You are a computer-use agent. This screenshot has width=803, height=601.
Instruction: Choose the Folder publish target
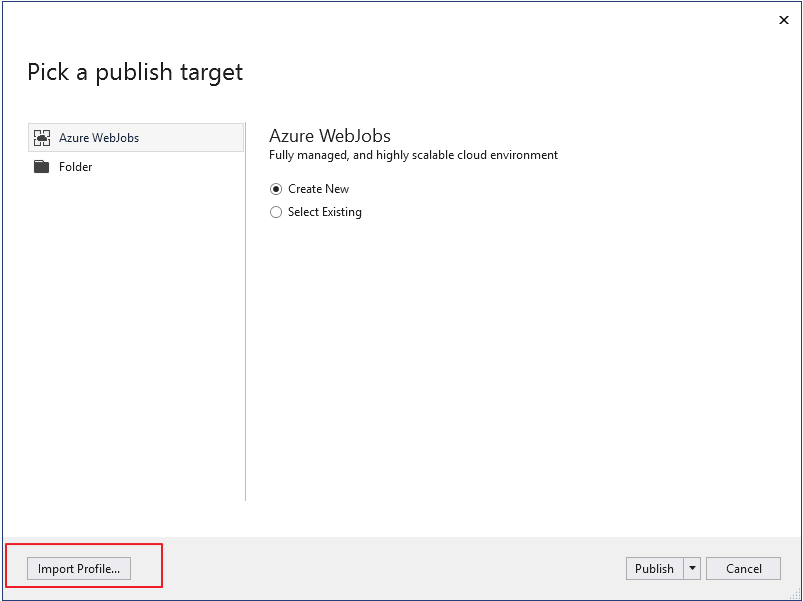click(136, 167)
